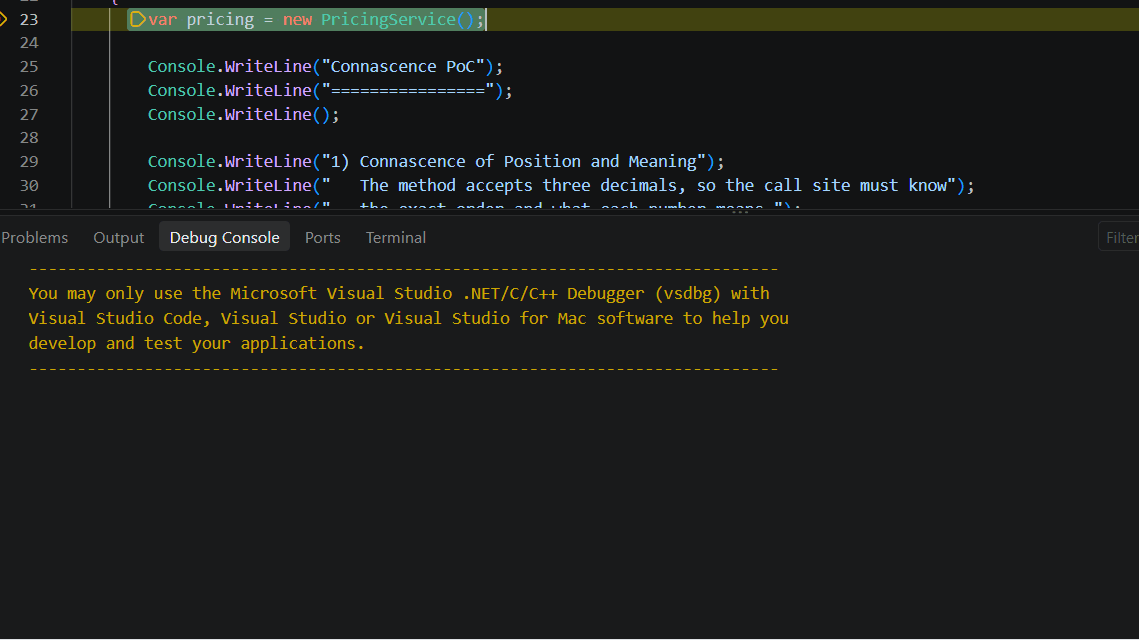Switch to the Problems tab
This screenshot has height=640, width=1139.
(x=34, y=238)
